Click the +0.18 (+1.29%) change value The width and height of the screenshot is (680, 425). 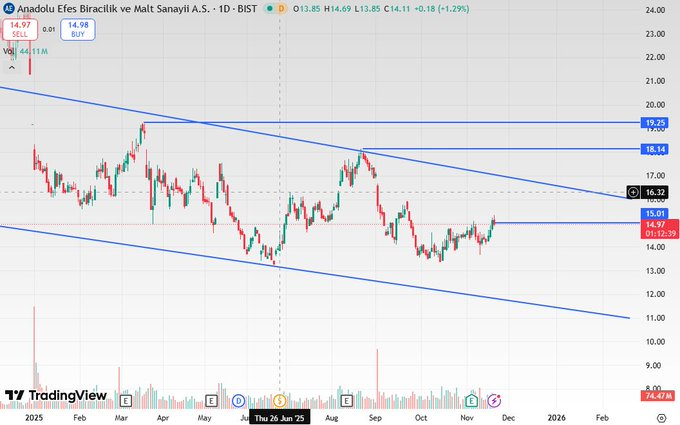click(441, 8)
